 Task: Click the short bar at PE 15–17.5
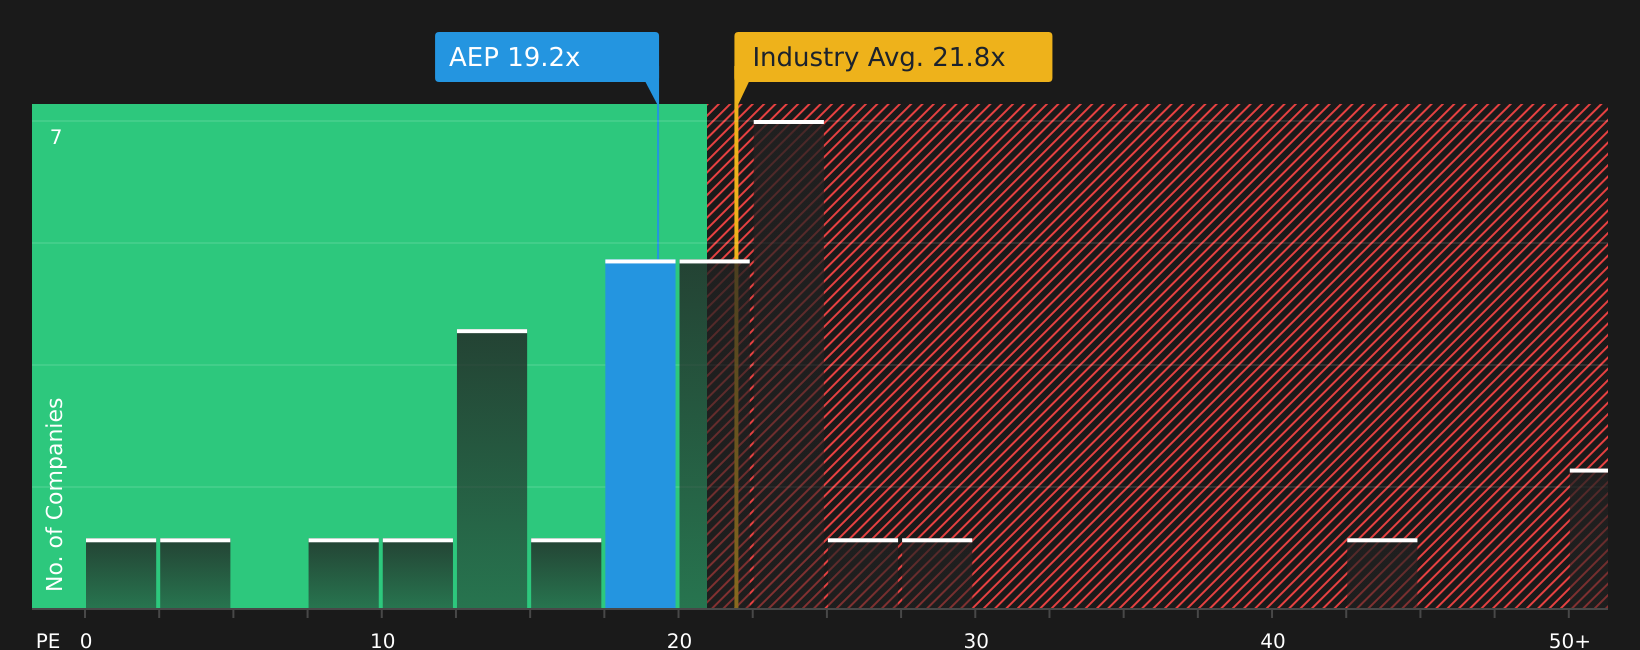pos(566,573)
